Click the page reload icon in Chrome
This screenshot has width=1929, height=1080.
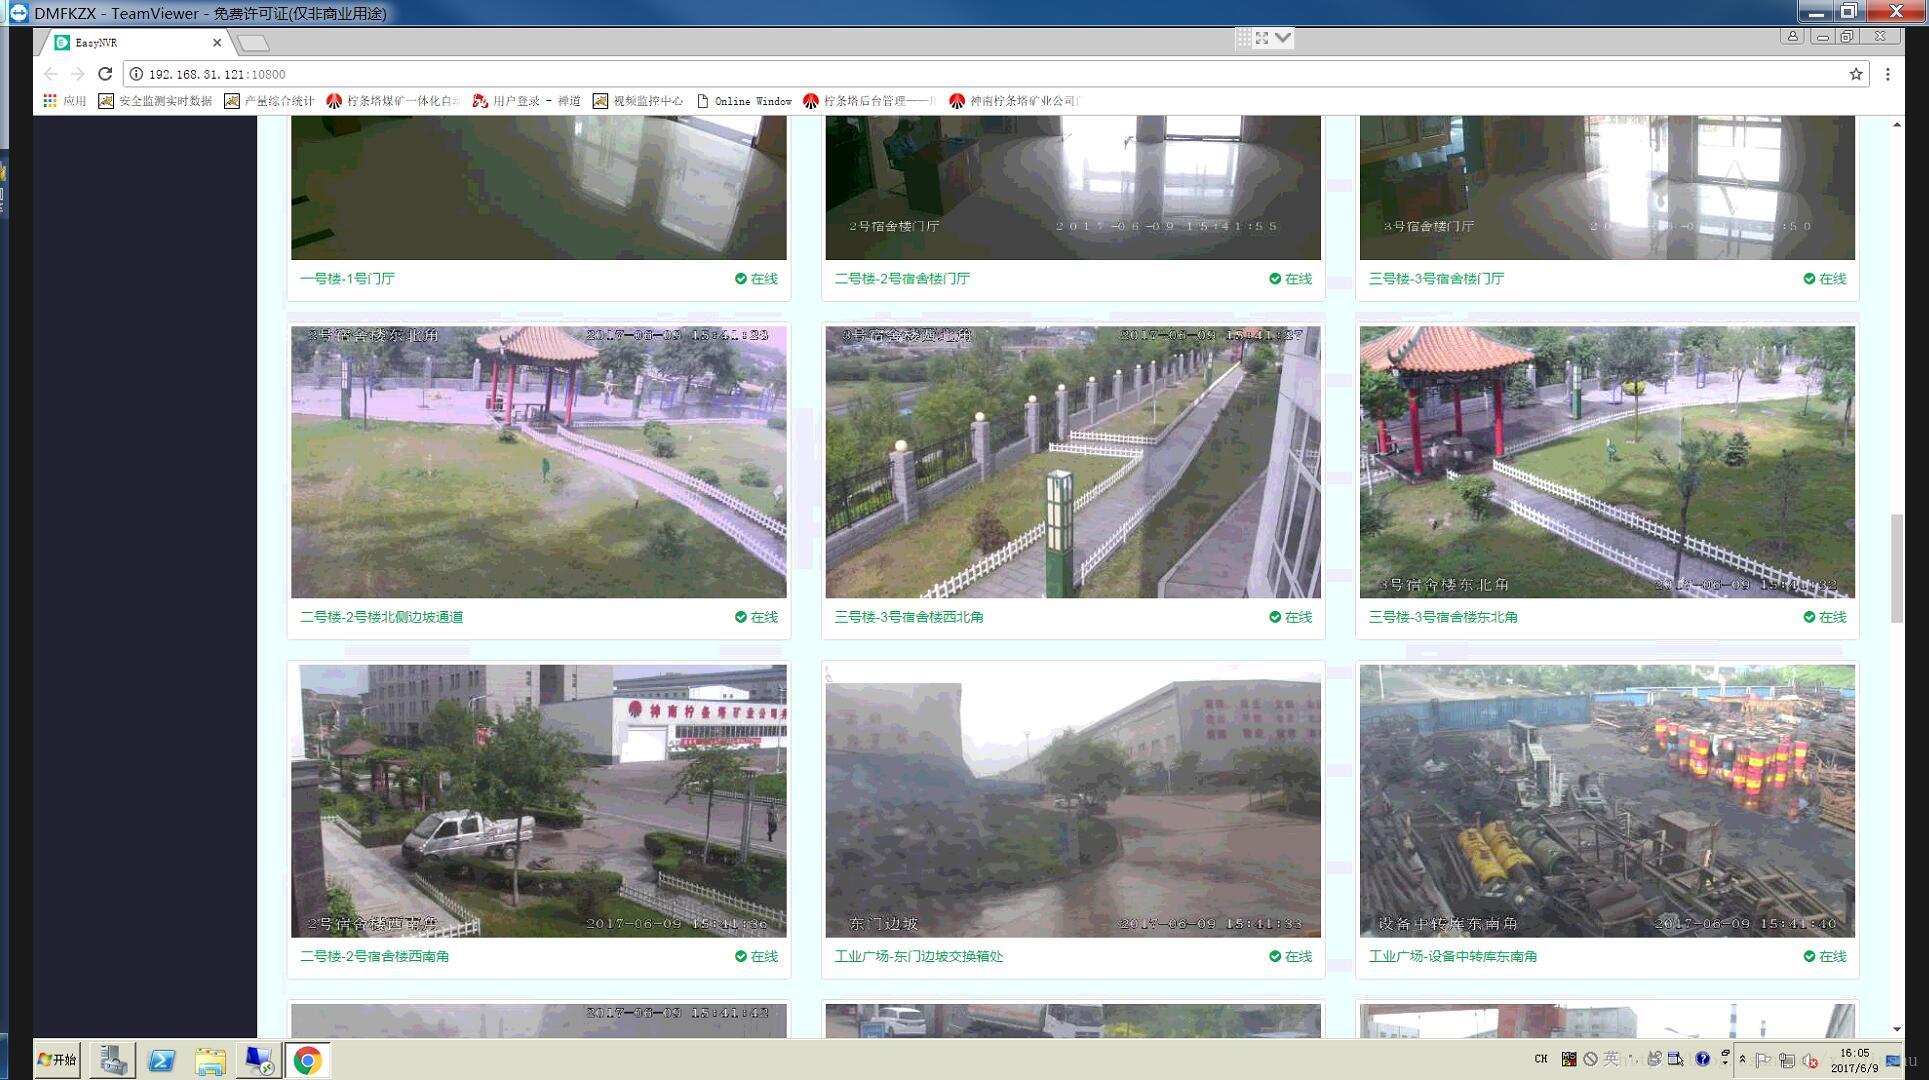(105, 74)
